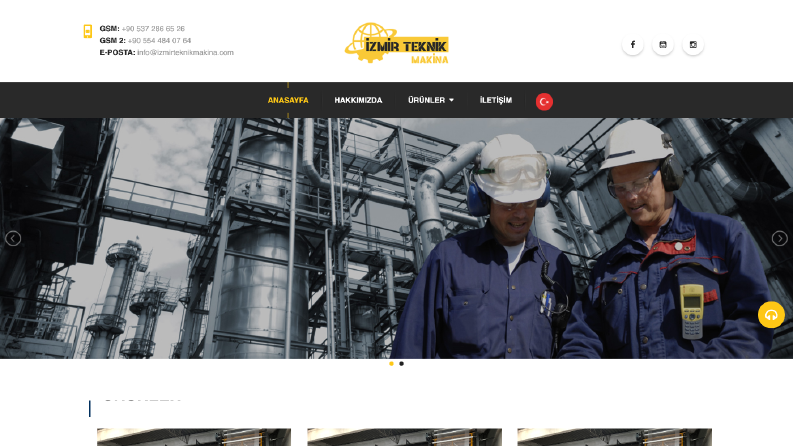
Task: Open the HAKKIMIZDA menu item
Action: 358,100
